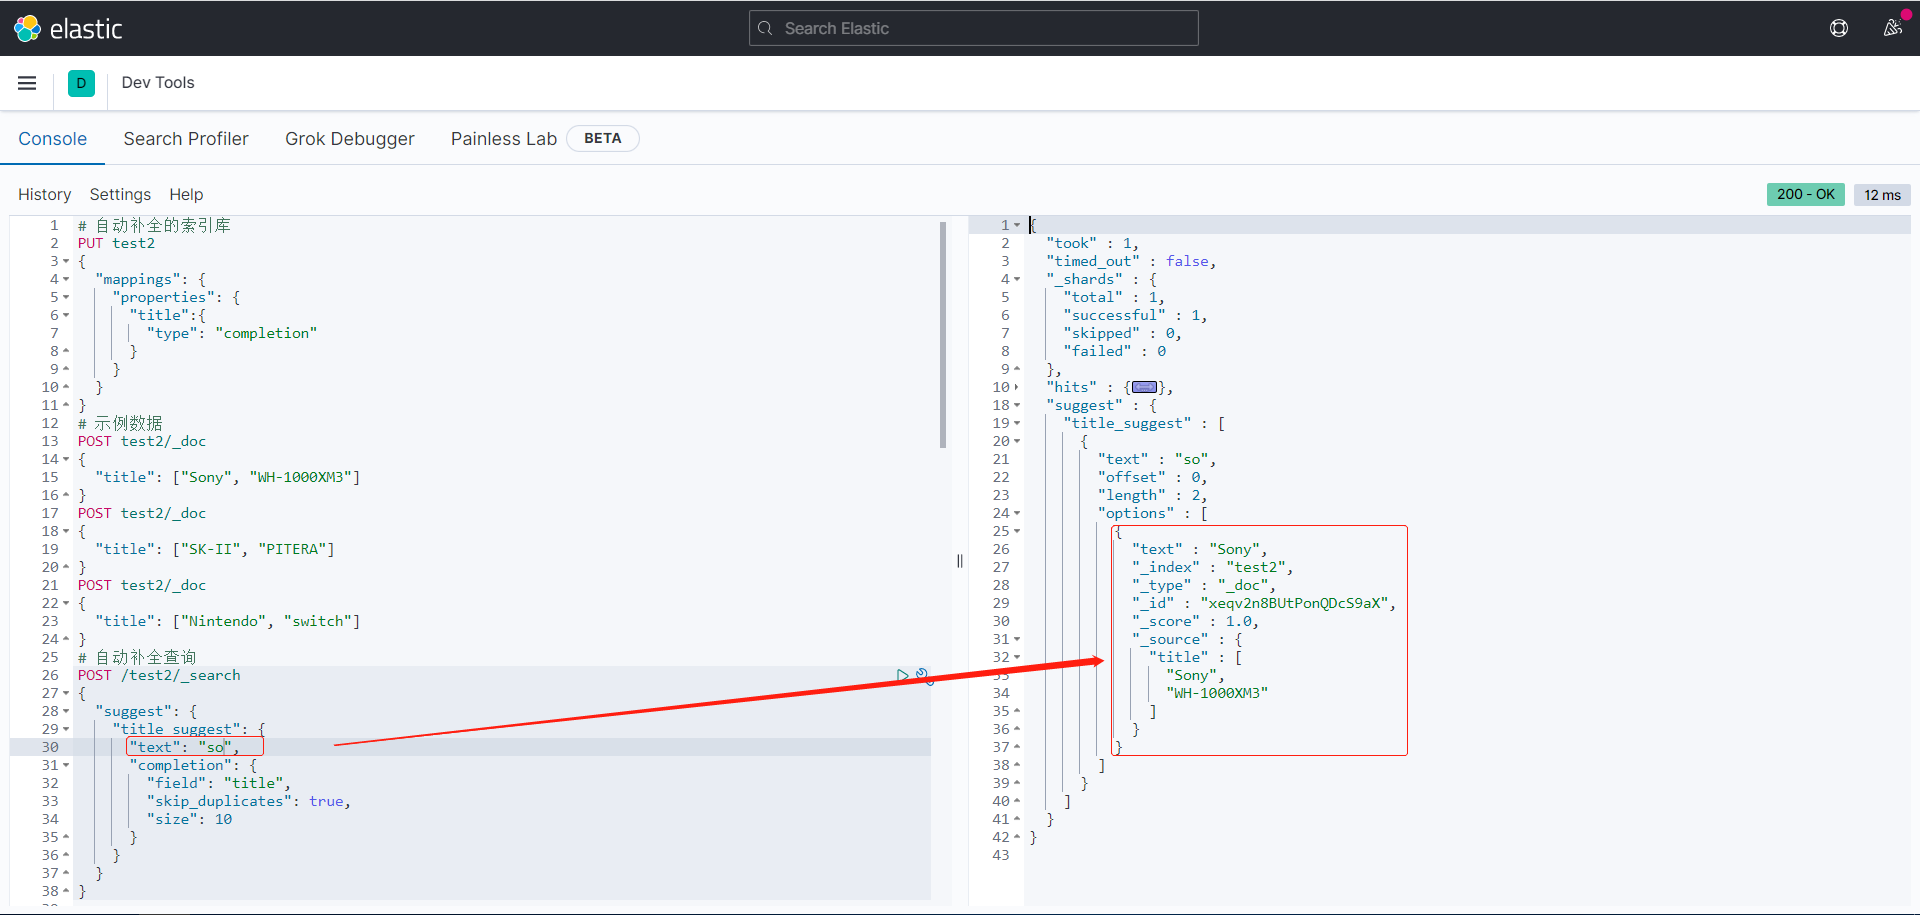Click the 12 ms response time badge
The height and width of the screenshot is (915, 1920).
tap(1882, 195)
